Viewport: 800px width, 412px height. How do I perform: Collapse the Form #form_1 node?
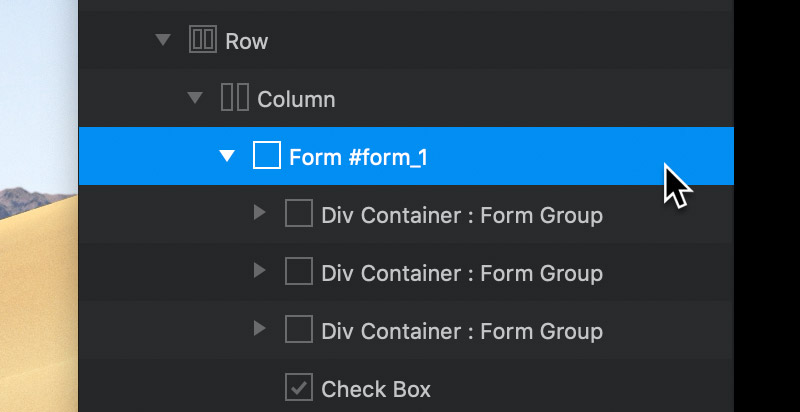point(227,156)
